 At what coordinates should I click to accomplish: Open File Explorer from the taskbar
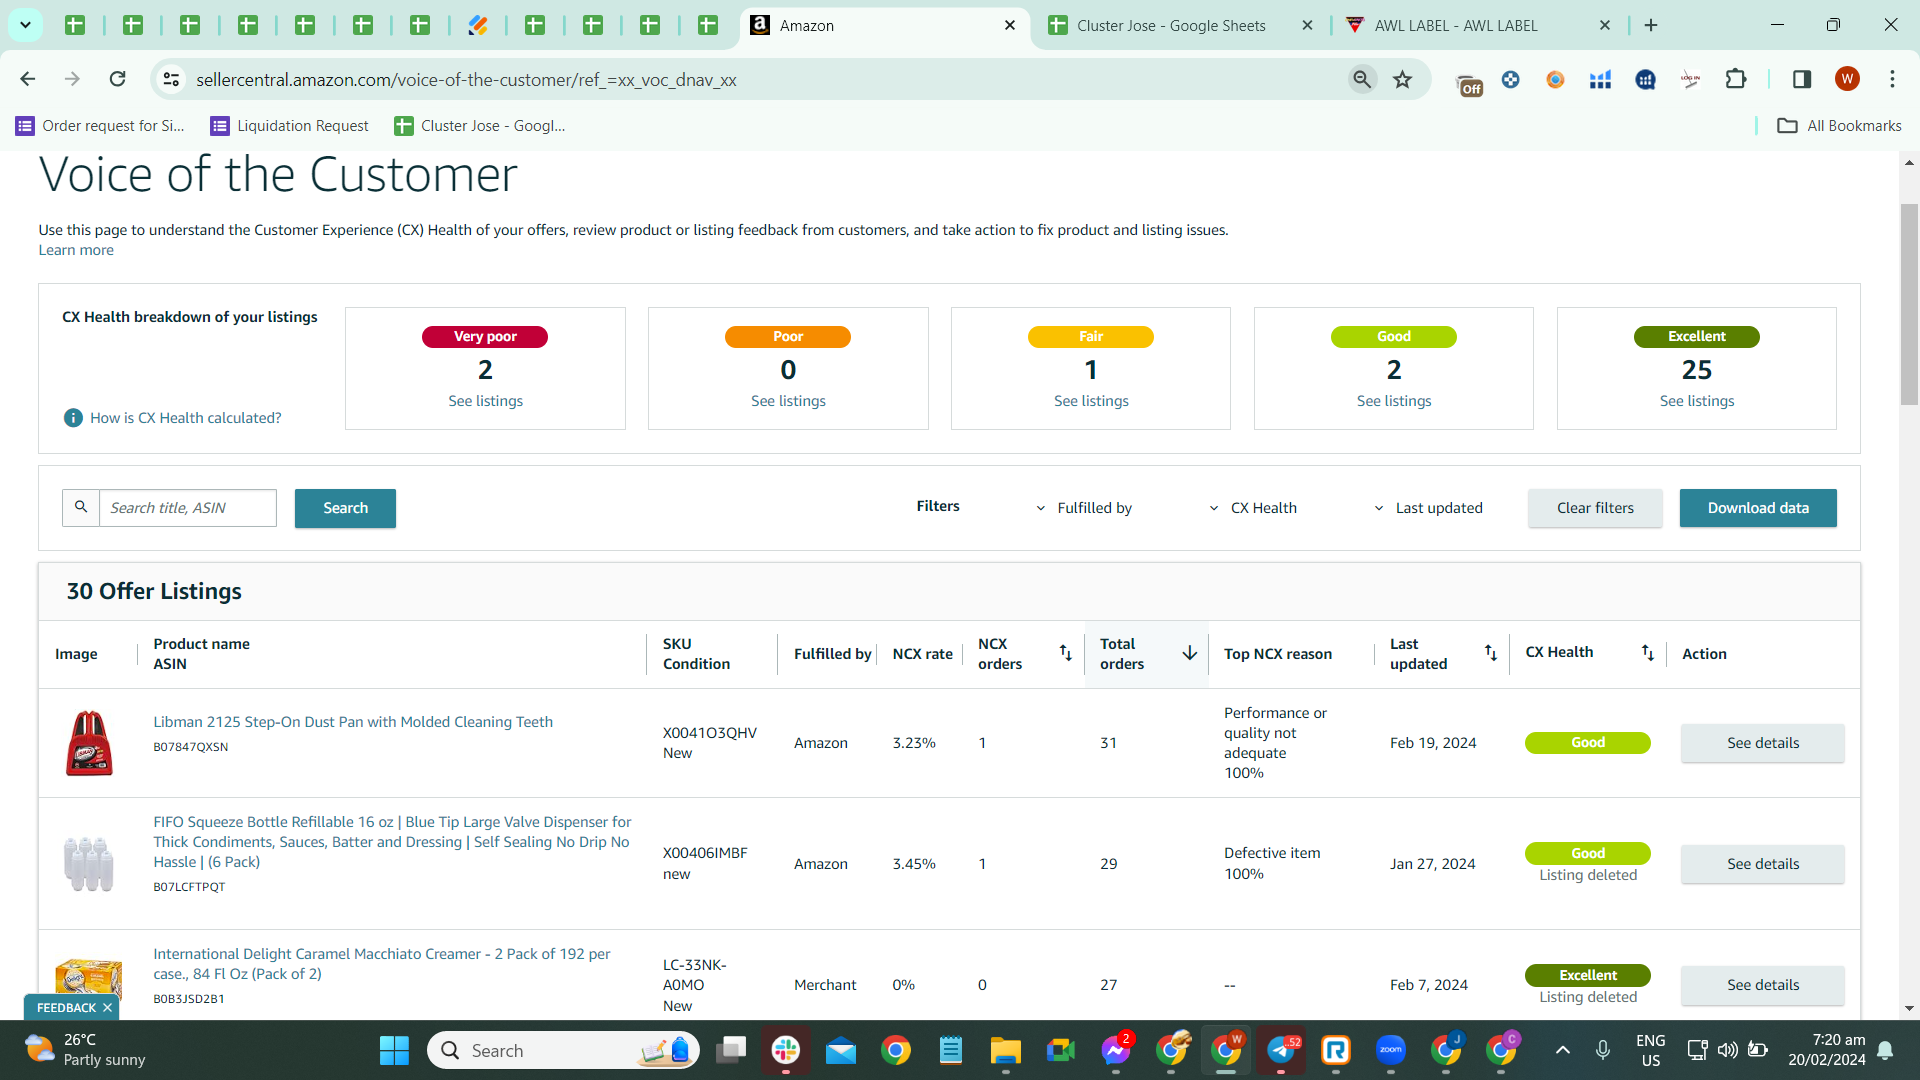1005,1050
